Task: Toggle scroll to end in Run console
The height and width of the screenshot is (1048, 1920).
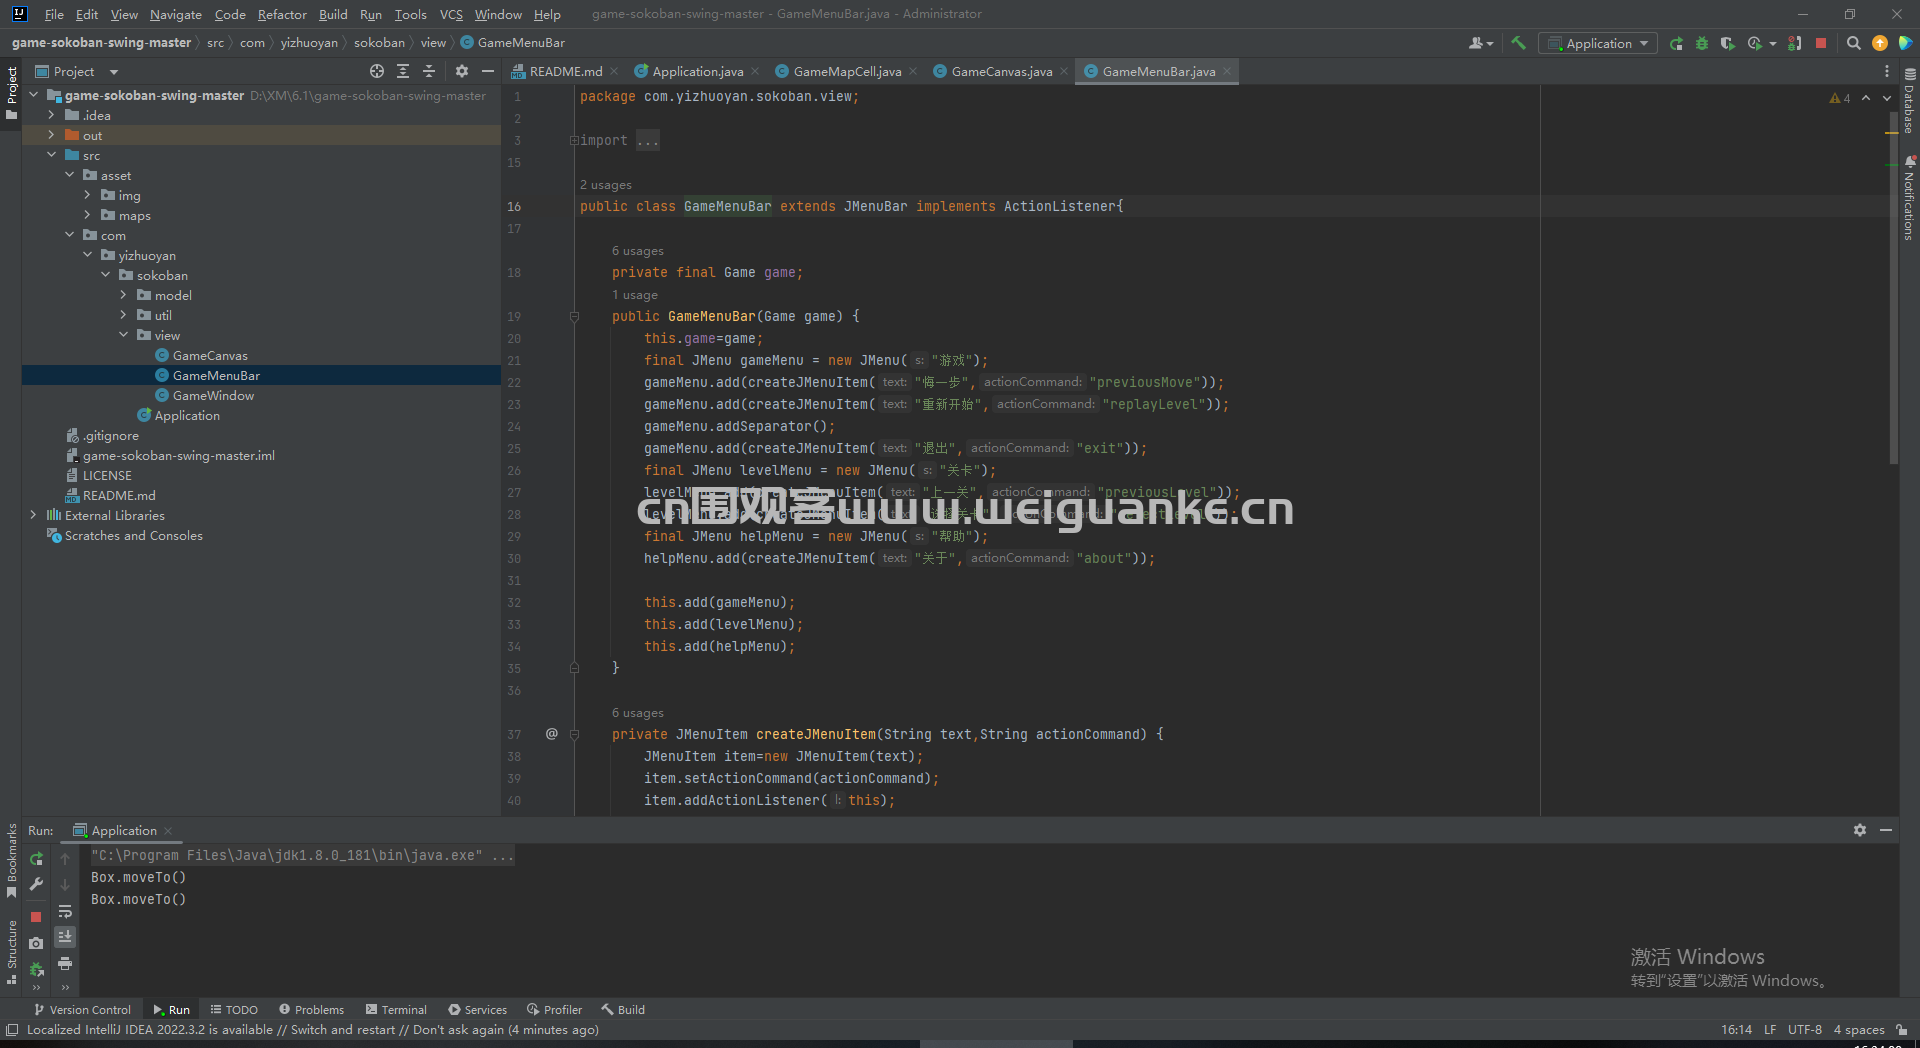Action: point(65,937)
